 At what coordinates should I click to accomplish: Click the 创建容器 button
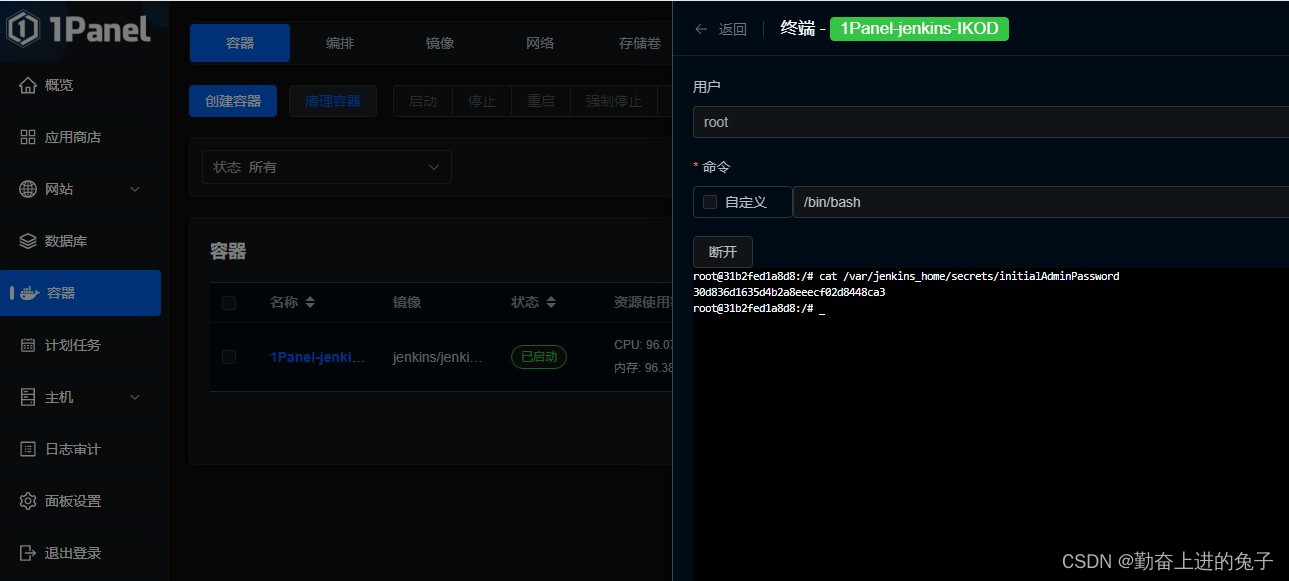(233, 101)
